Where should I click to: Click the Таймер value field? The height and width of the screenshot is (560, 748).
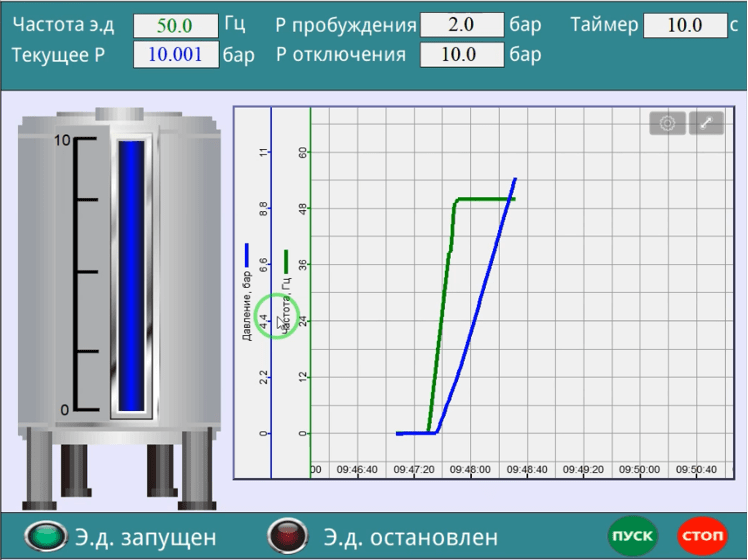684,25
